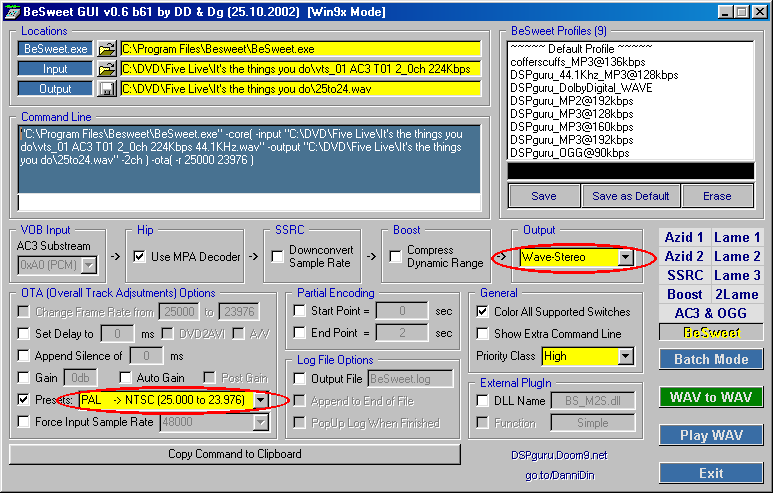Open the Presets PAL to NTSC dropdown
Image resolution: width=773 pixels, height=493 pixels.
pyautogui.click(x=260, y=400)
